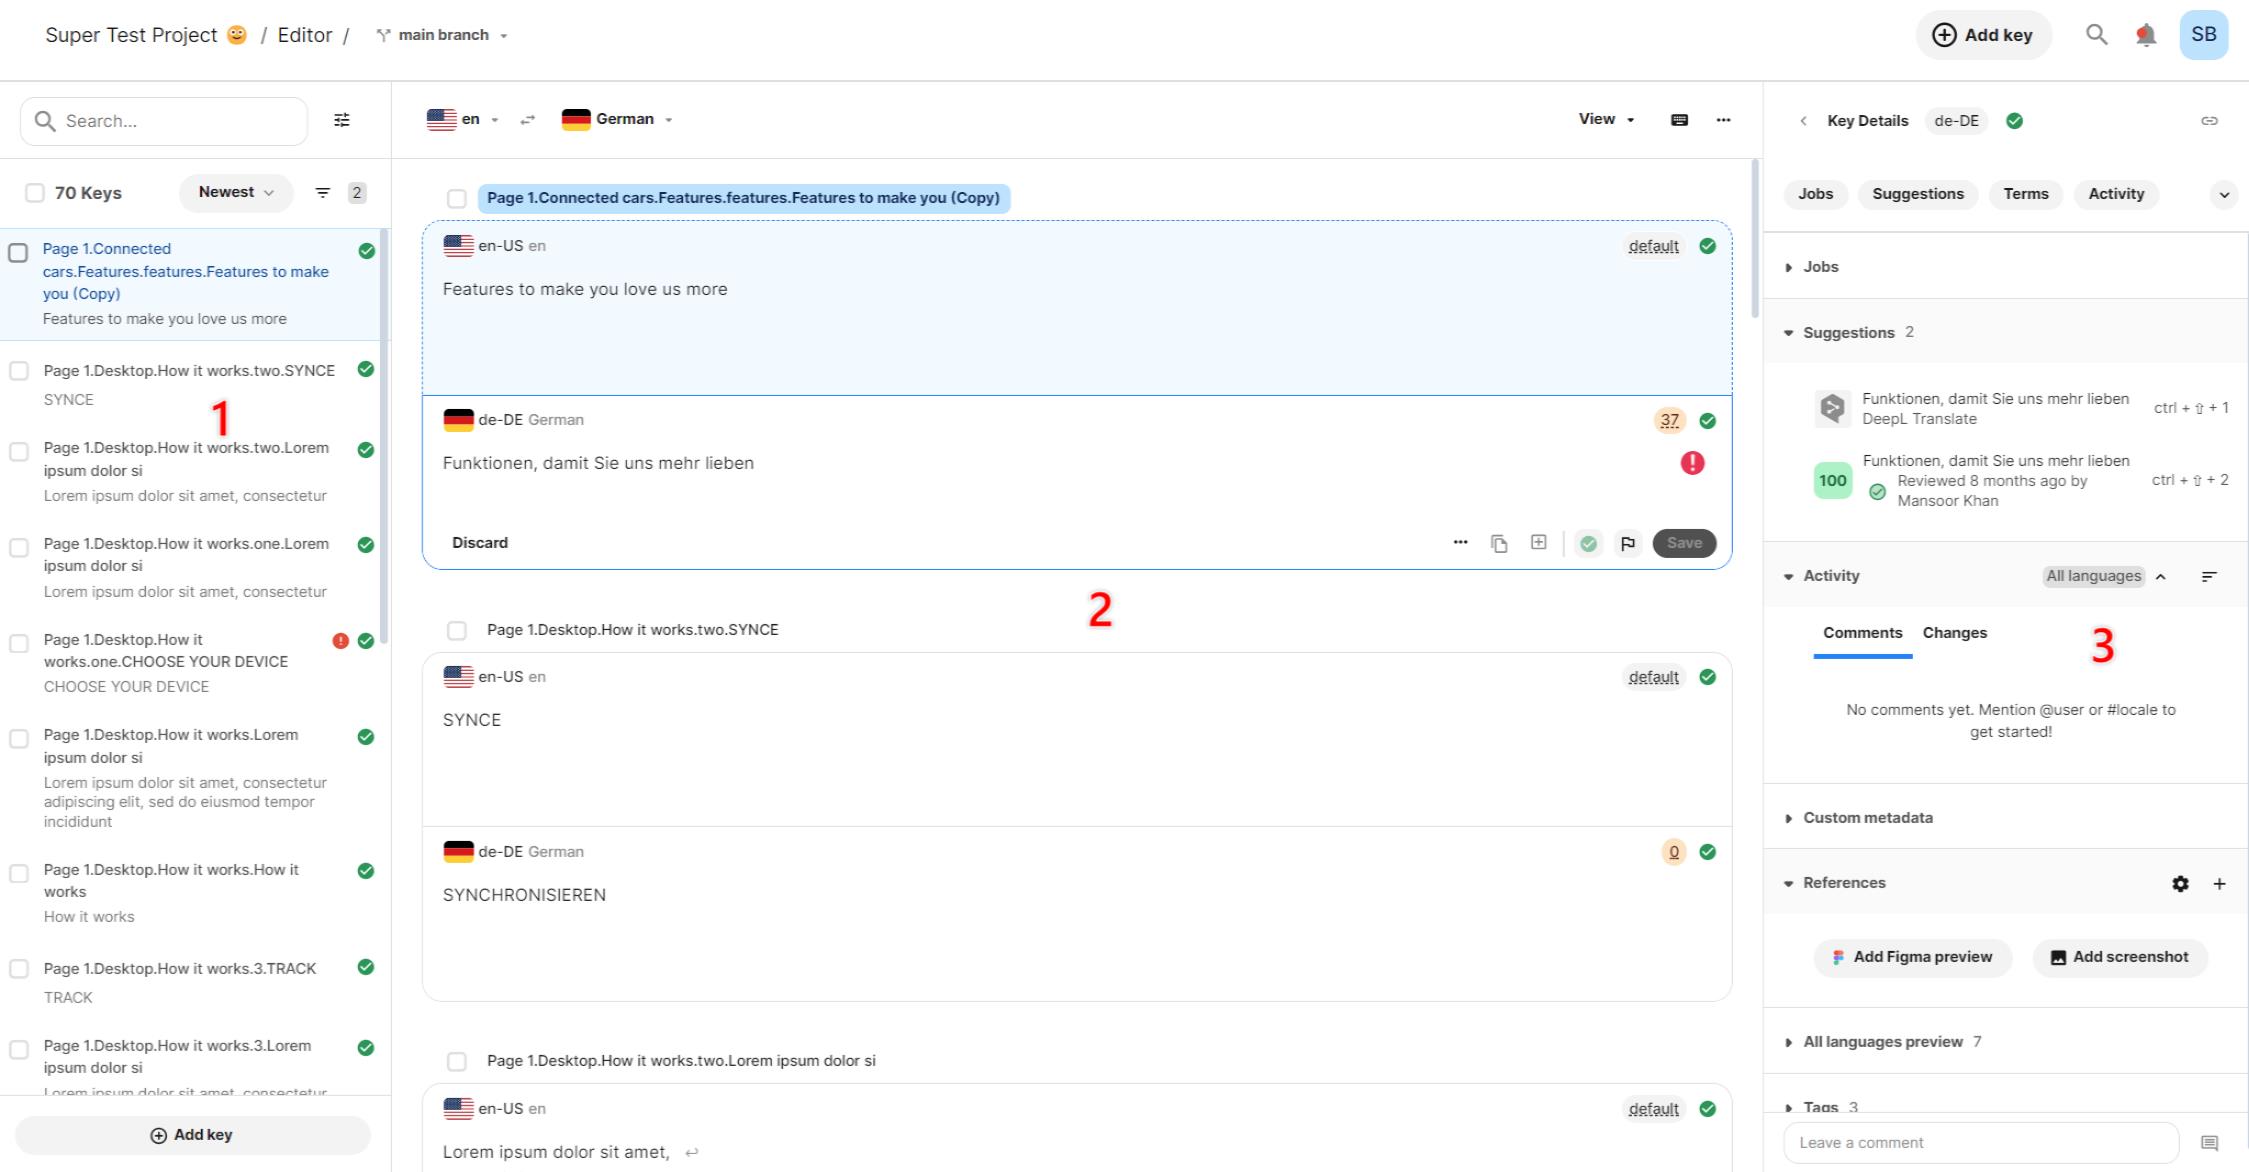This screenshot has height=1172, width=2249.
Task: Click the swap languages arrows icon
Action: coord(528,120)
